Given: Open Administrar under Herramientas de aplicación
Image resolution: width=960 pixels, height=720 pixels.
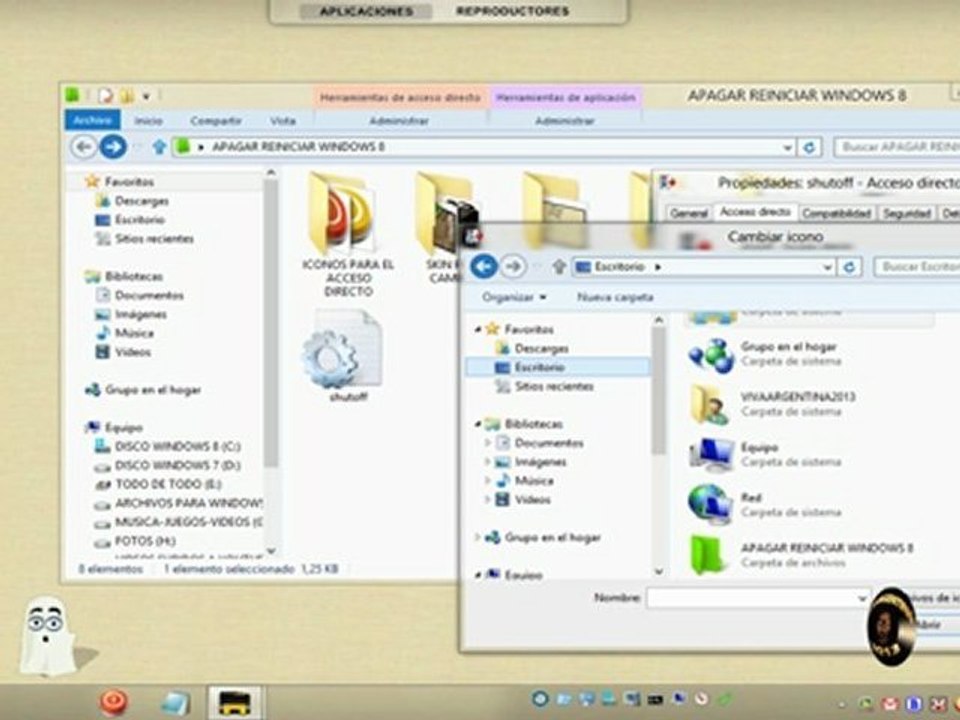Looking at the screenshot, I should (x=564, y=121).
